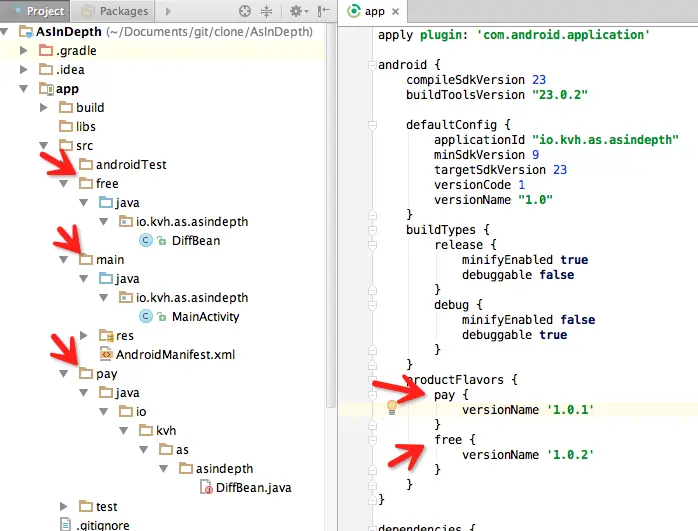The image size is (698, 531).
Task: Click the minSdkVersion 9 line
Action: [x=487, y=155]
